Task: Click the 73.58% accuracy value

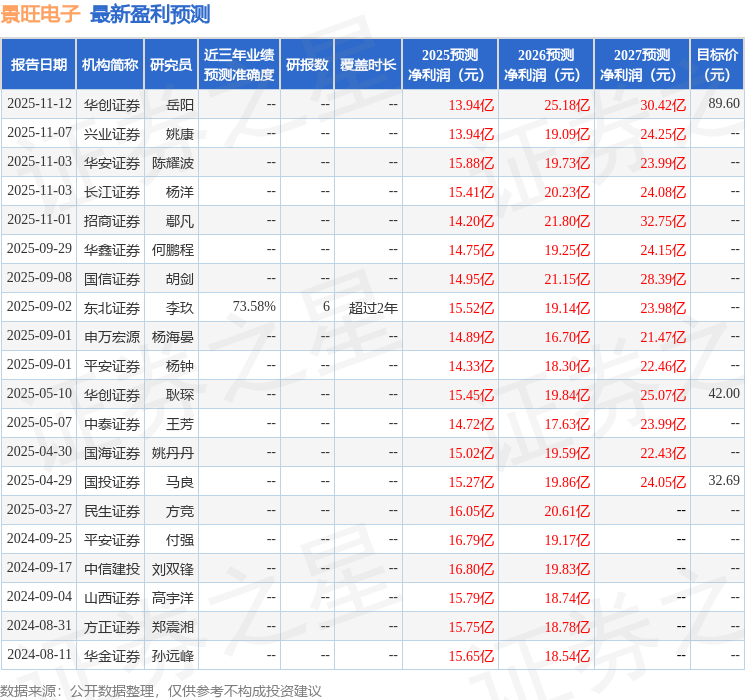Action: pyautogui.click(x=254, y=307)
